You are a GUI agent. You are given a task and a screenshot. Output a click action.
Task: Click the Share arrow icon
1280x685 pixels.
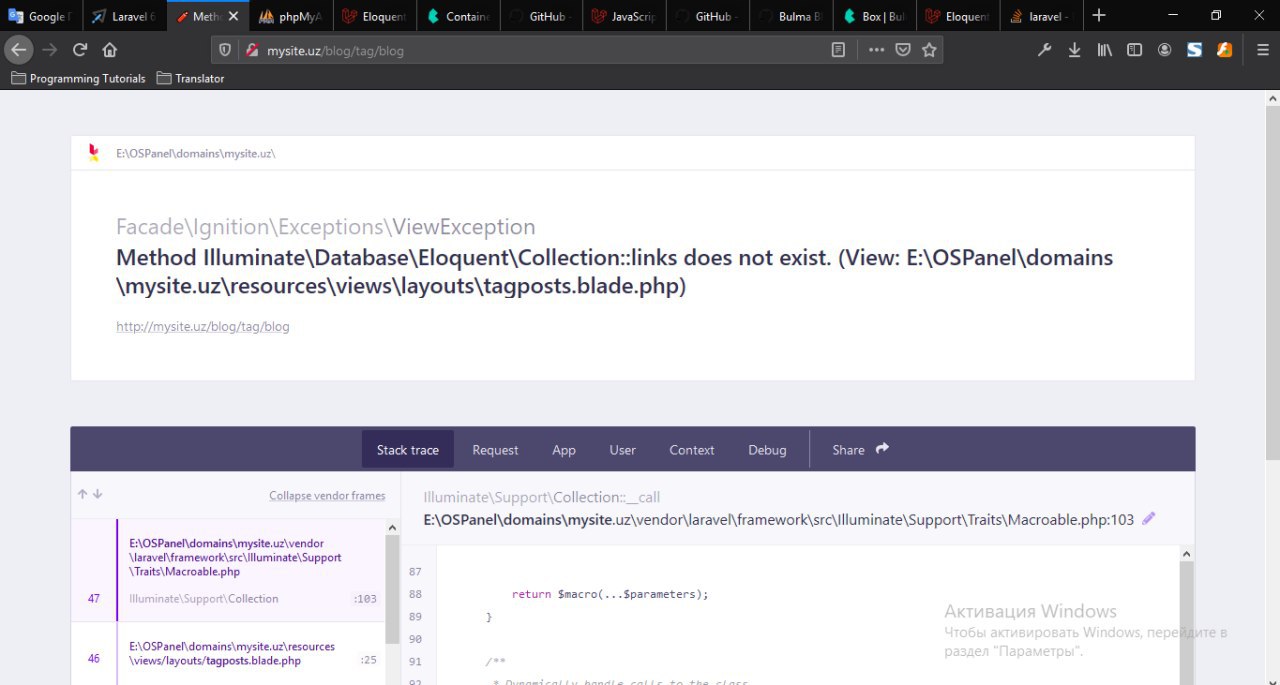tap(882, 449)
